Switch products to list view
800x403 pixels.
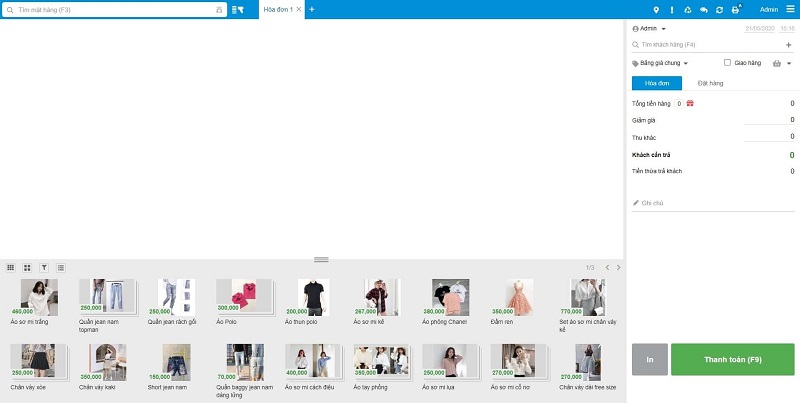tap(61, 268)
